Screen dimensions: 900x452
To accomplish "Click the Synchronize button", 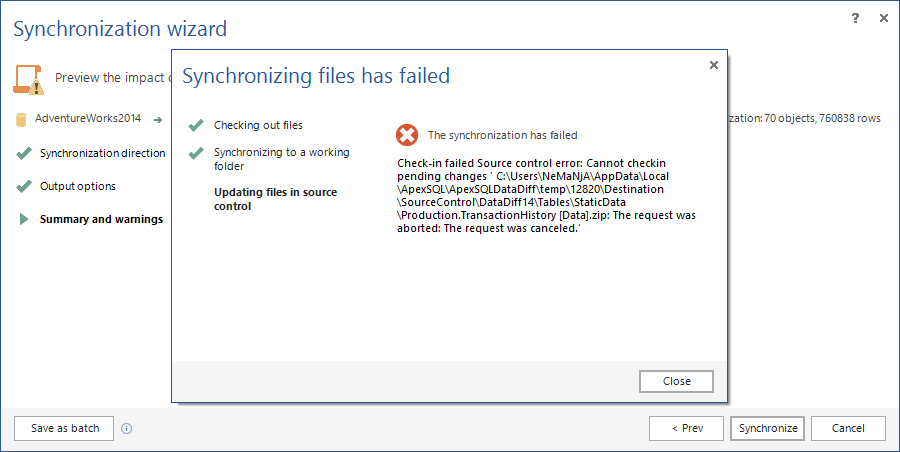I will point(768,428).
